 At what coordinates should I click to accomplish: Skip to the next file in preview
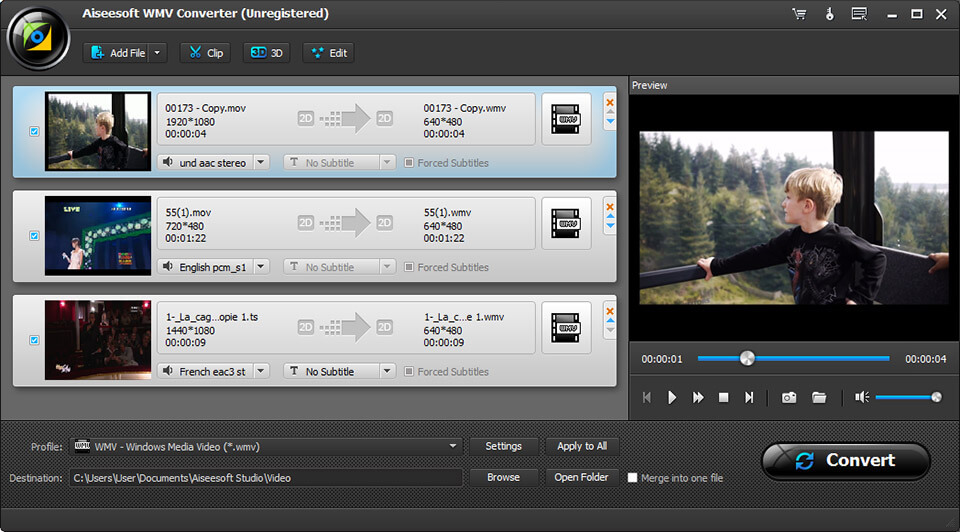click(x=749, y=397)
